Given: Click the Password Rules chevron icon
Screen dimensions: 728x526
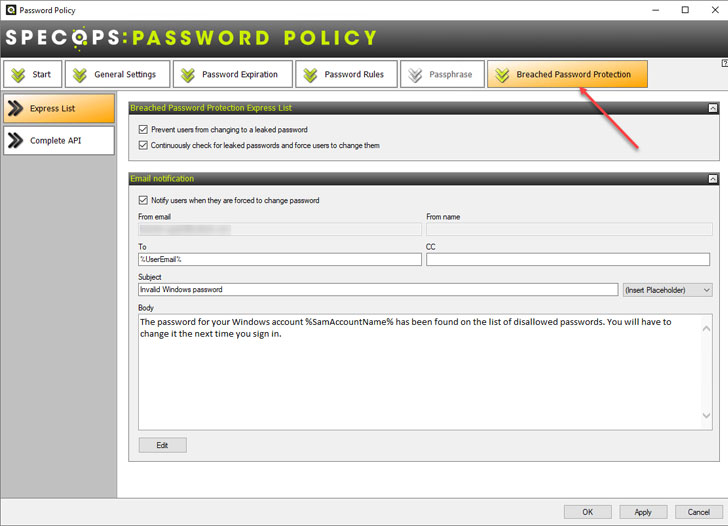Looking at the screenshot, I should pos(311,75).
